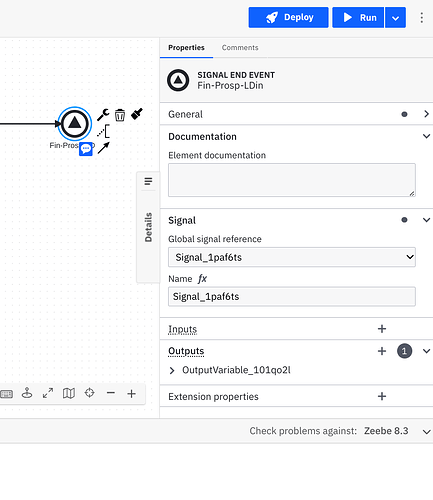Toggle fullscreen with the expand arrows icon
The image size is (433, 500).
48,393
